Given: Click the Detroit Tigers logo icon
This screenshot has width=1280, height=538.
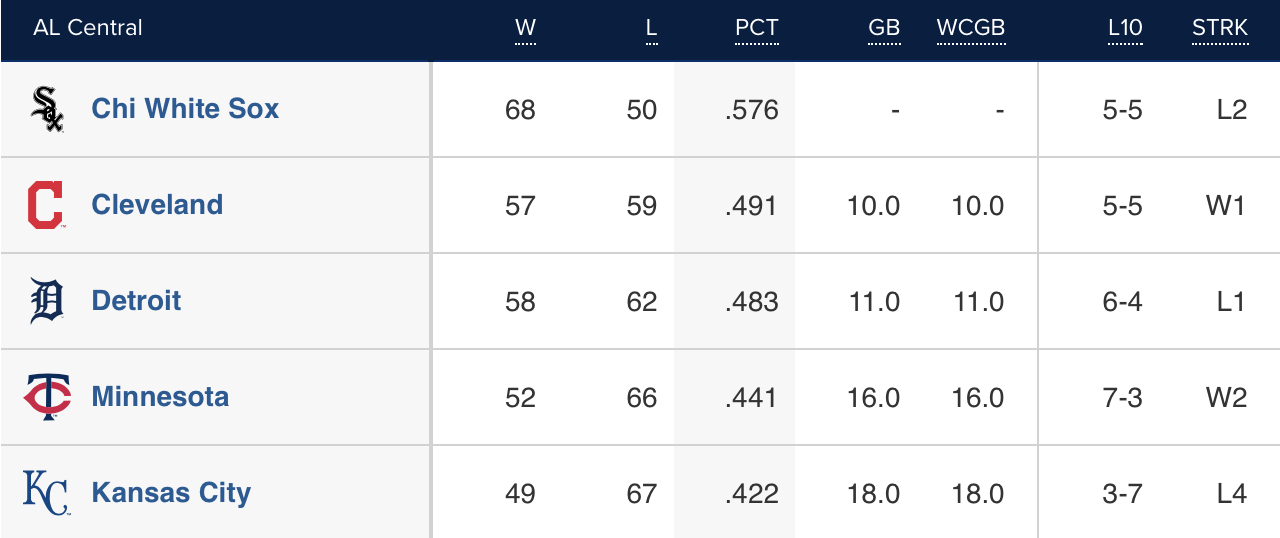Looking at the screenshot, I should 47,301.
